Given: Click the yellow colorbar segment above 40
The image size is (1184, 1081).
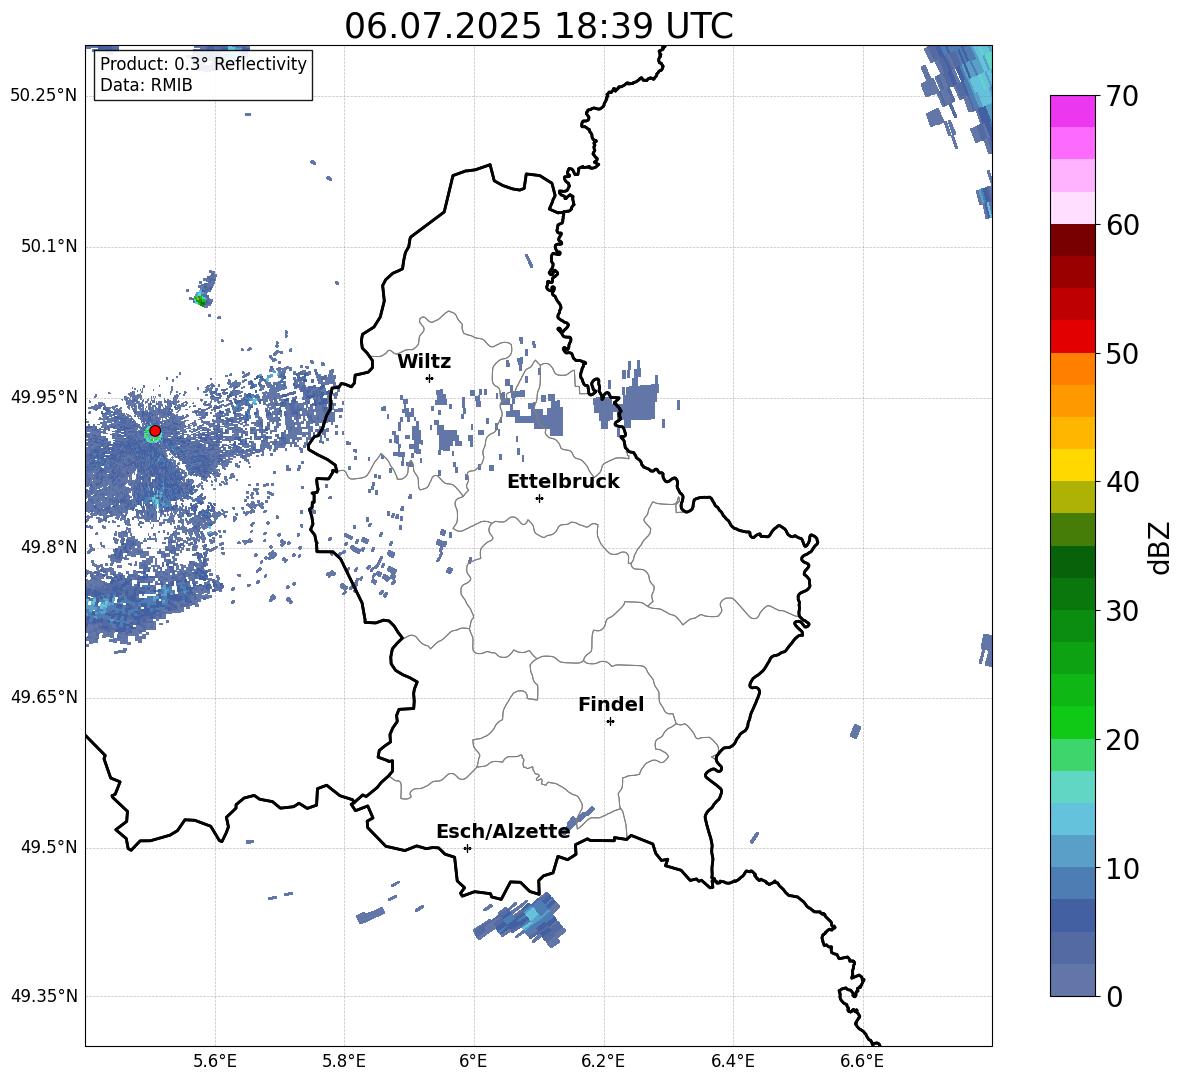Looking at the screenshot, I should tap(1072, 465).
